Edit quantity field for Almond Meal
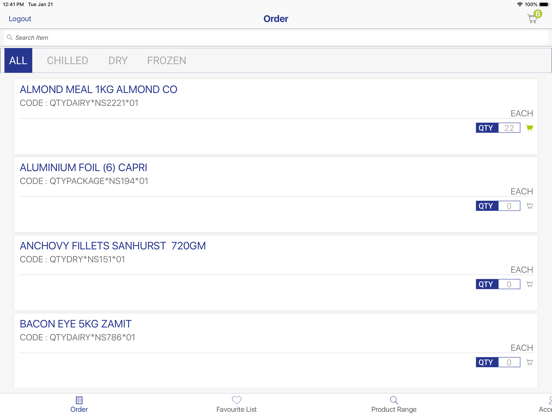Image resolution: width=552 pixels, height=414 pixels. [x=509, y=128]
